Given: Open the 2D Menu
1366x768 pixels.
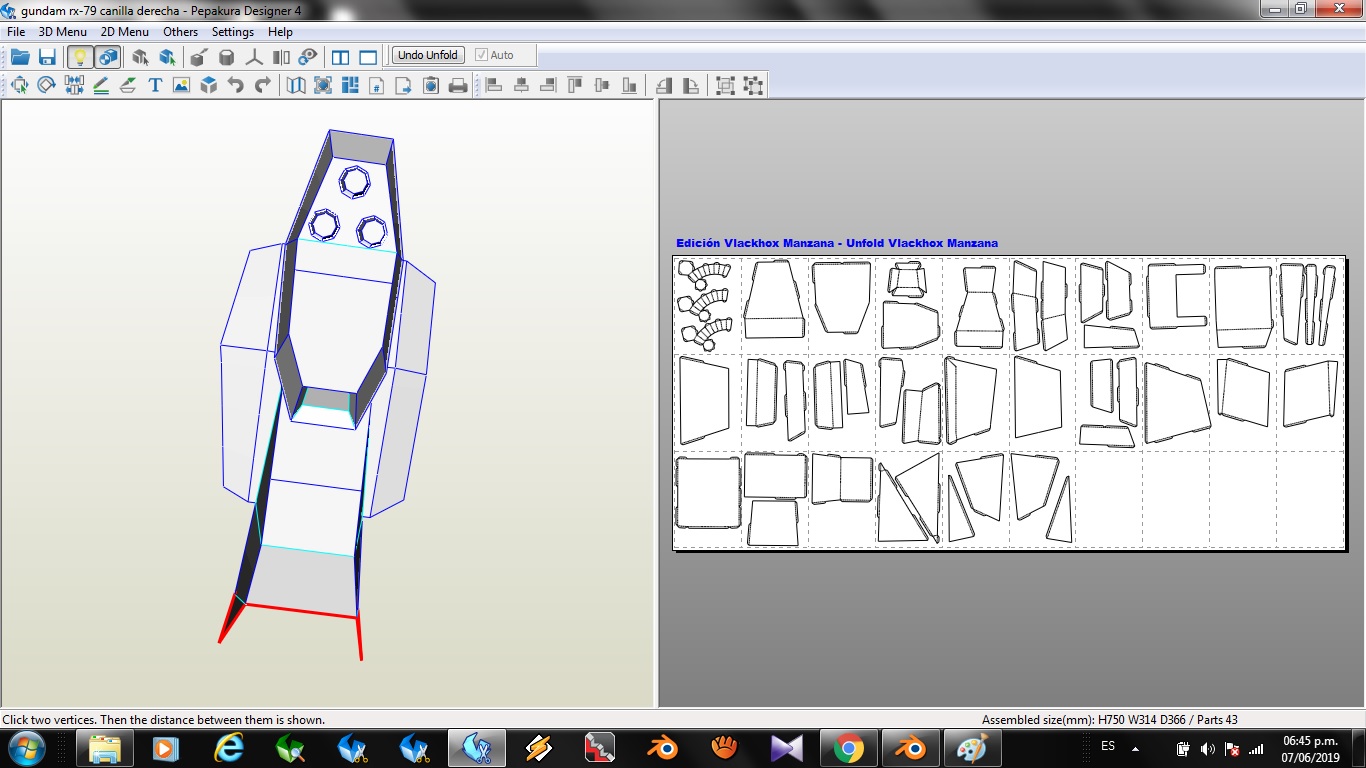Looking at the screenshot, I should (x=125, y=32).
